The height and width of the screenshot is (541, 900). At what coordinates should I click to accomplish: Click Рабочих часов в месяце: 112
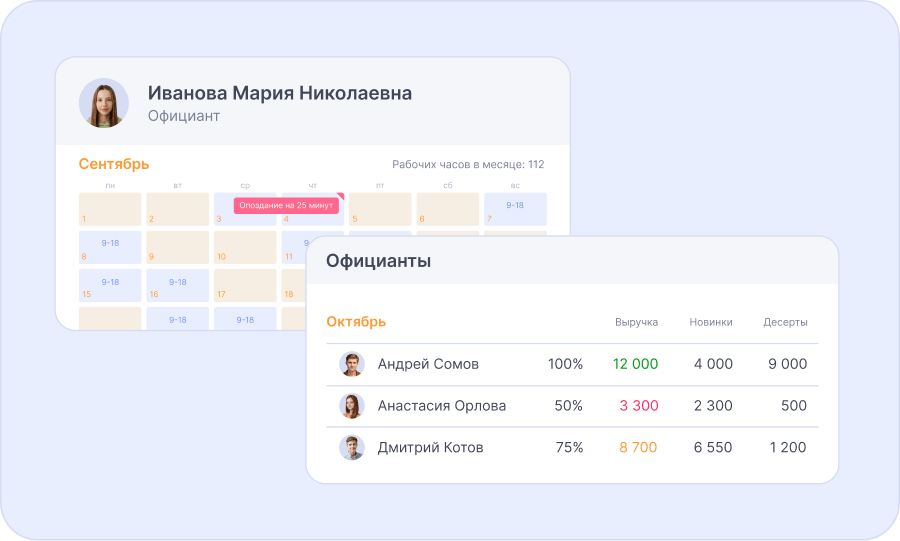click(x=468, y=165)
